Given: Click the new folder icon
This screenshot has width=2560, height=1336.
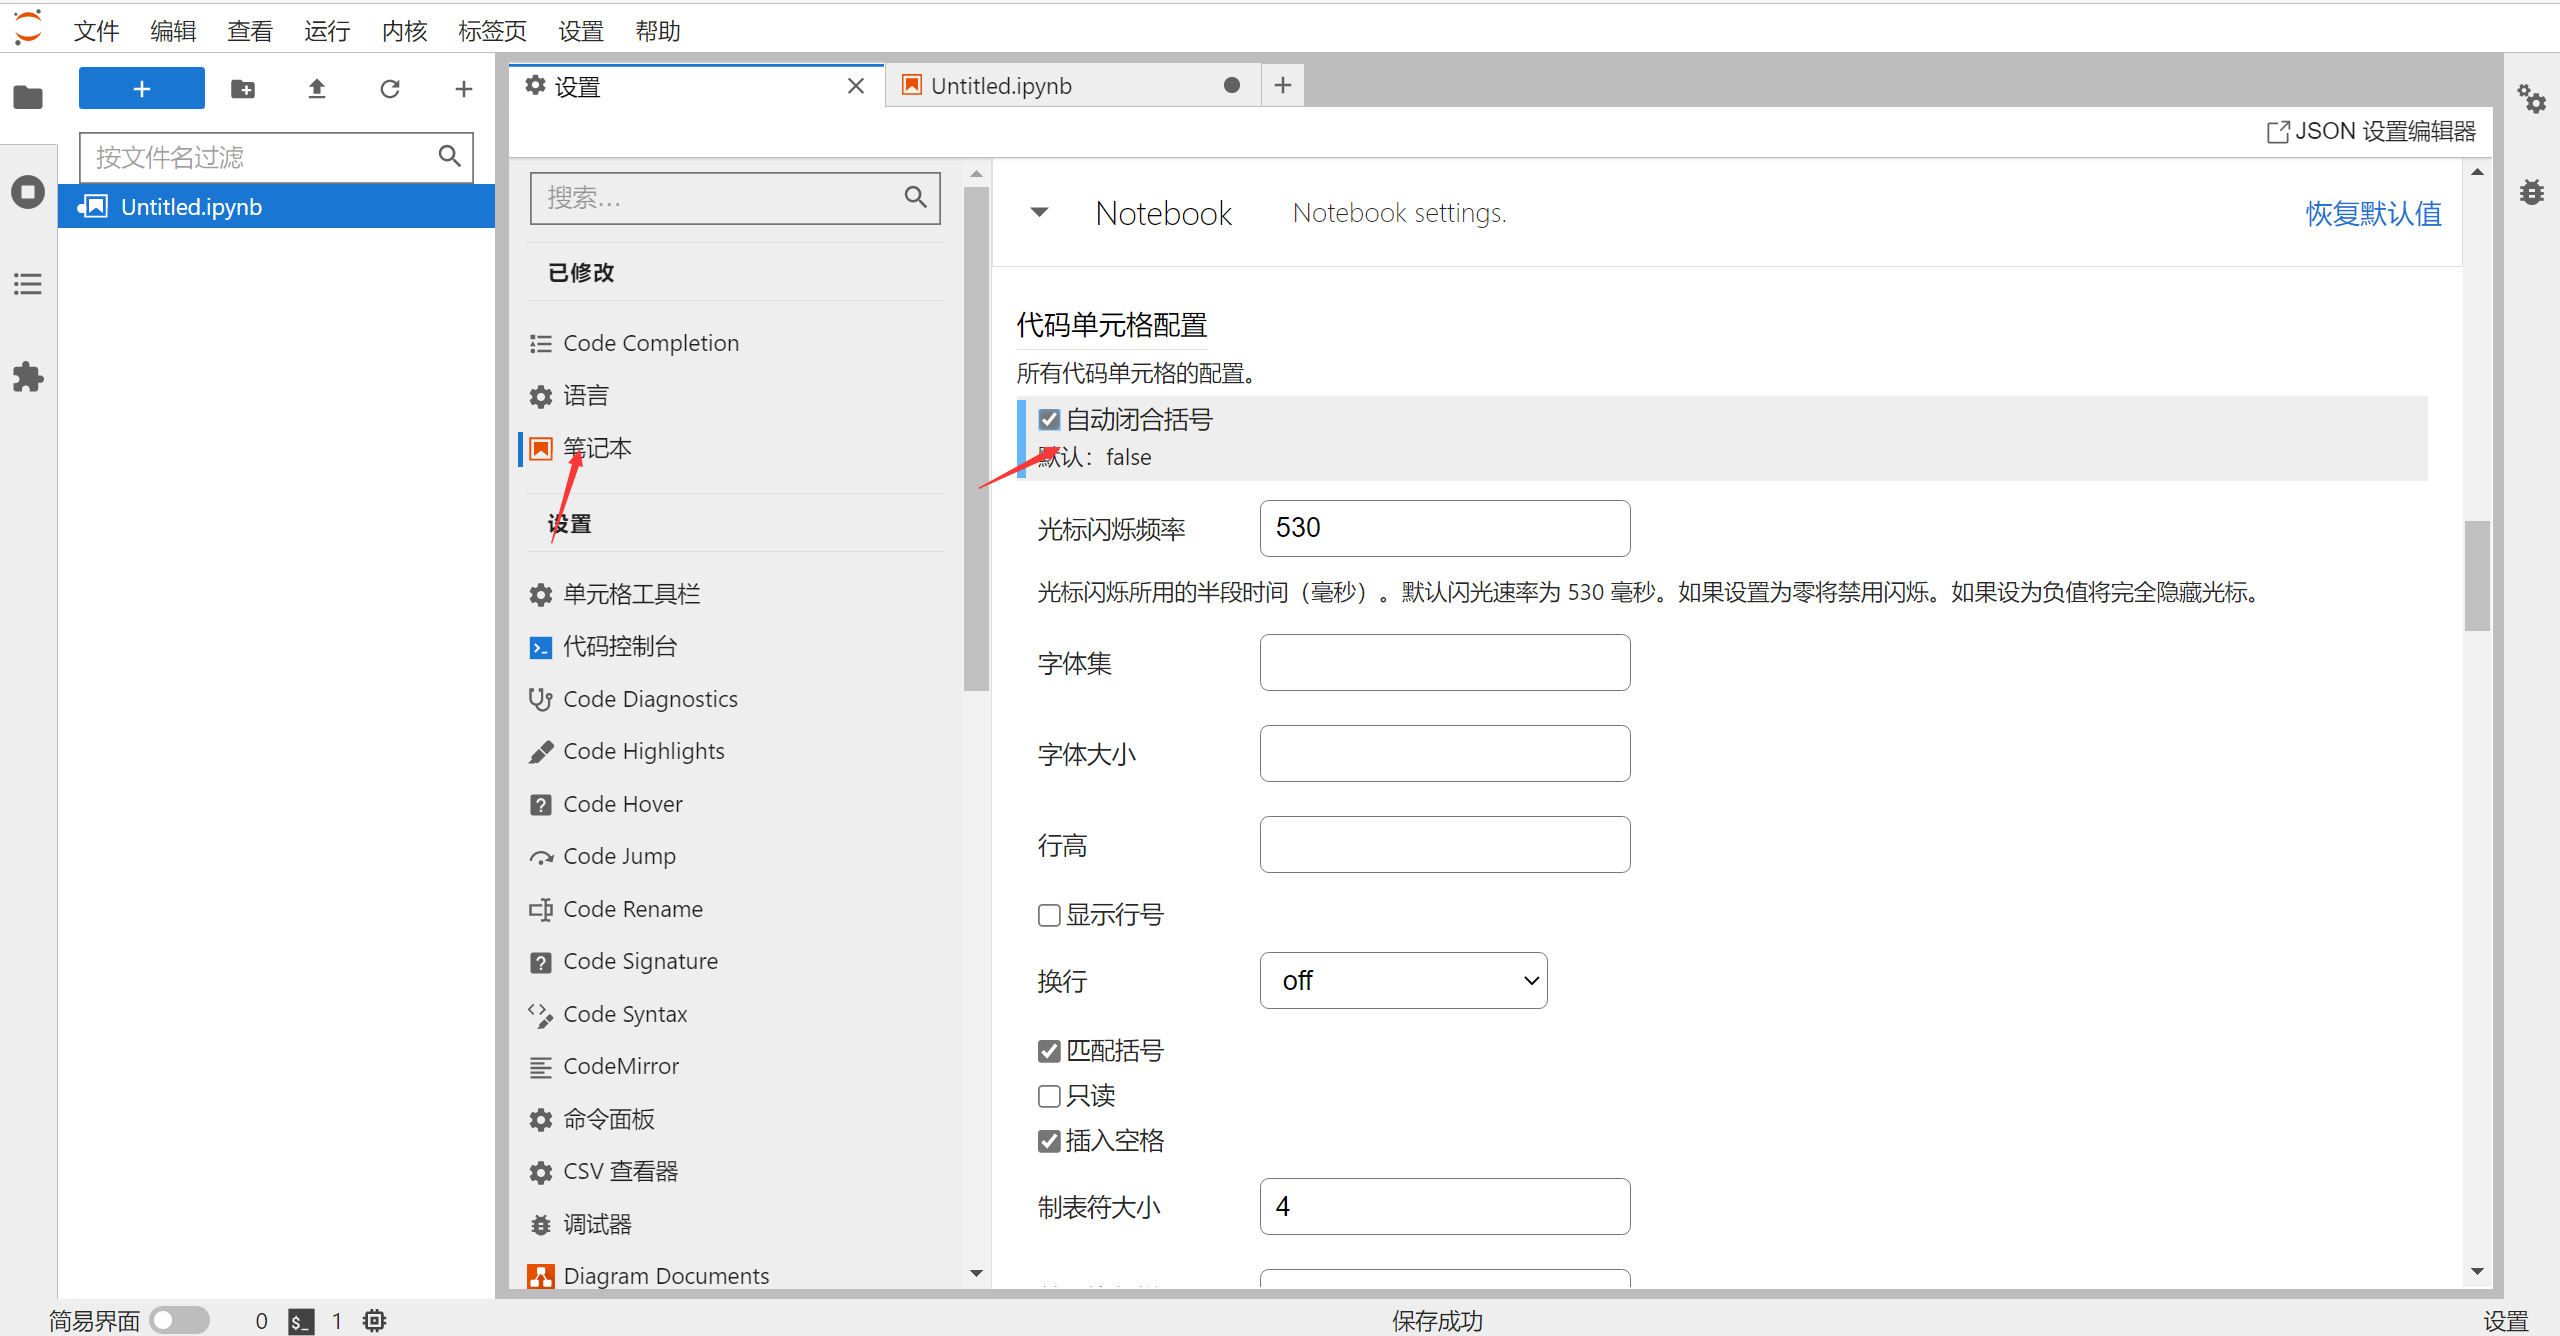Looking at the screenshot, I should point(243,89).
